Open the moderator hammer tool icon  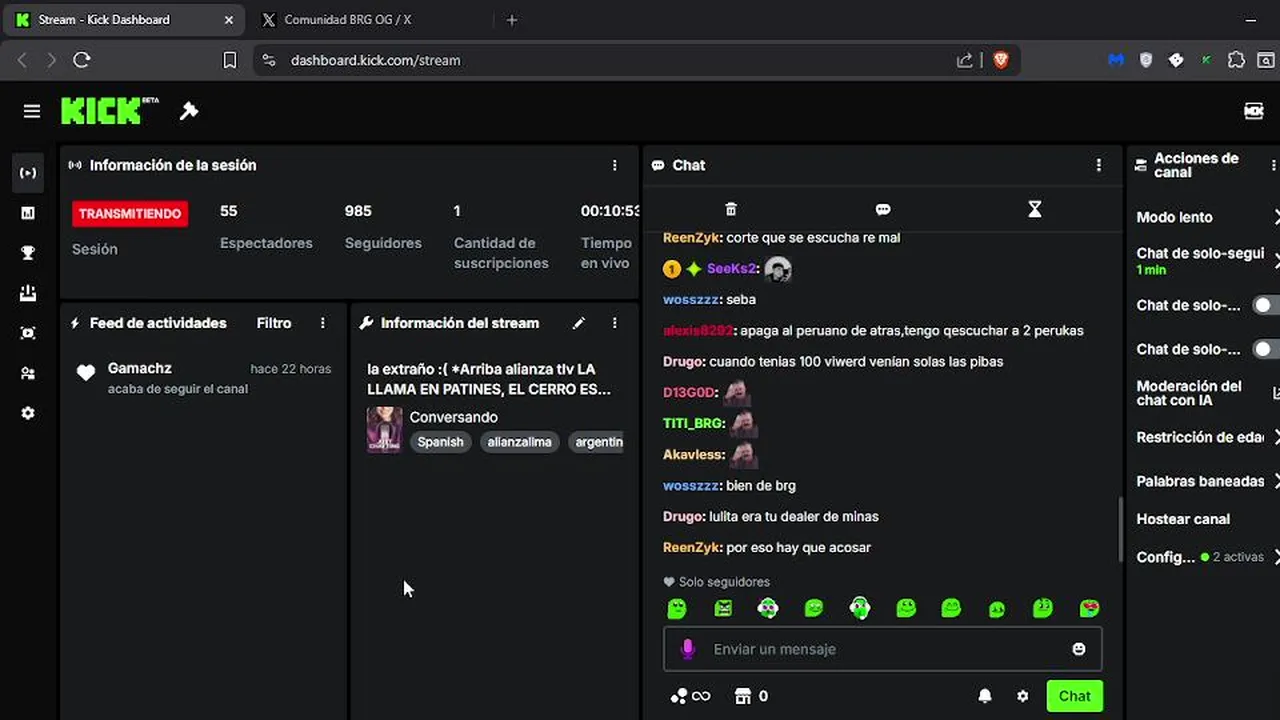click(189, 111)
